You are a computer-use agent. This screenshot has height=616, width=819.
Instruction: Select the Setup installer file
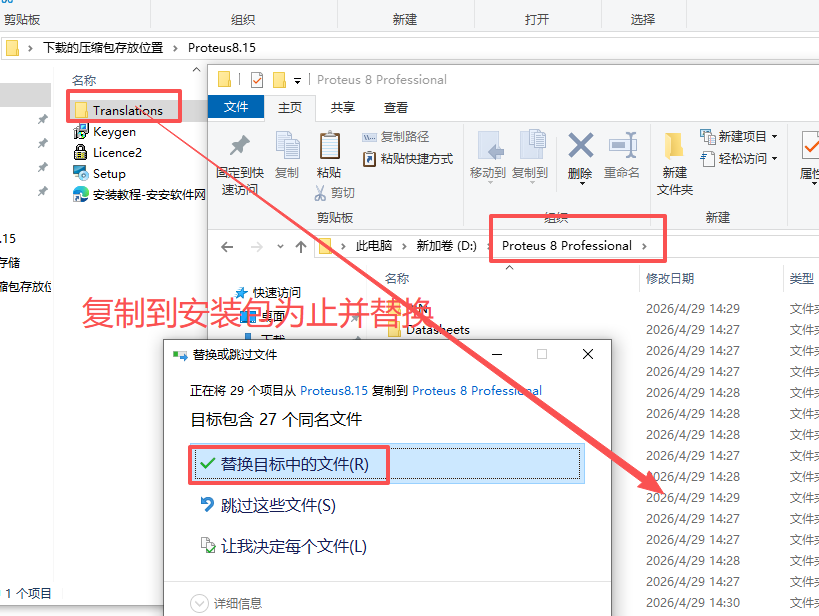[x=100, y=173]
